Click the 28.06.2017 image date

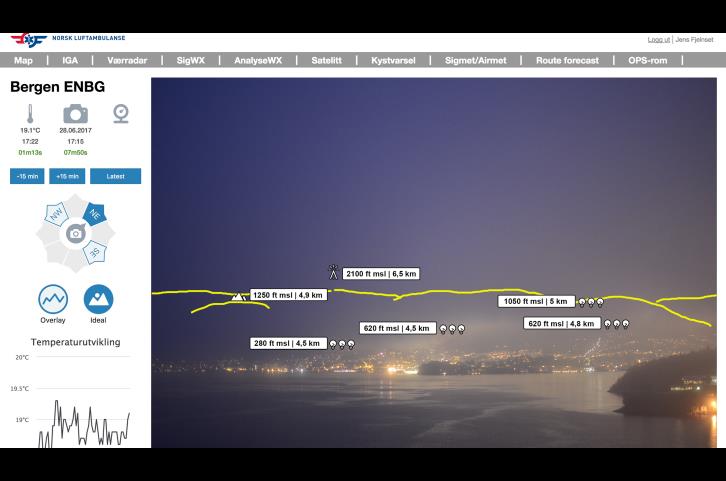[75, 131]
